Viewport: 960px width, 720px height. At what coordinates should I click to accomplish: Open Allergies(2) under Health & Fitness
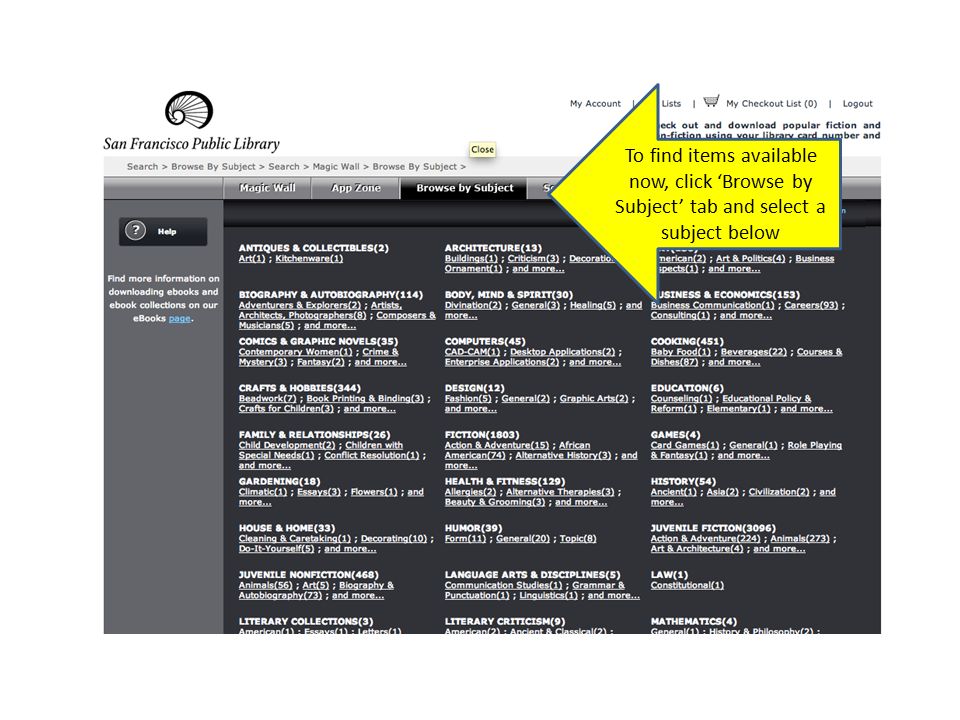click(470, 492)
